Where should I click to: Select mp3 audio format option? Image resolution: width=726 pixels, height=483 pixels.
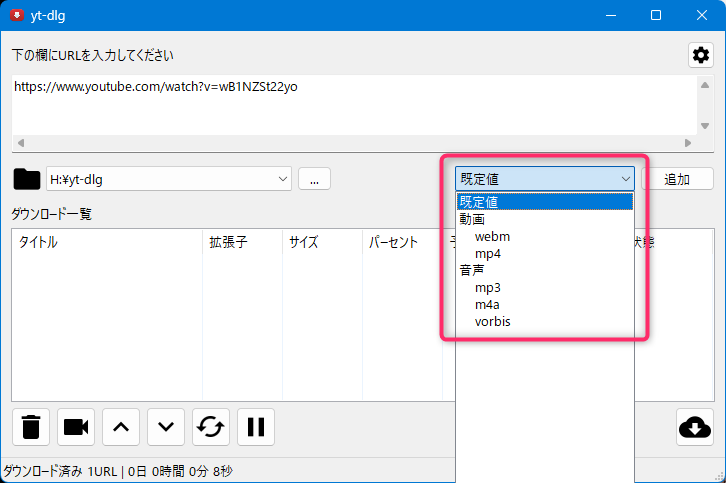click(488, 288)
